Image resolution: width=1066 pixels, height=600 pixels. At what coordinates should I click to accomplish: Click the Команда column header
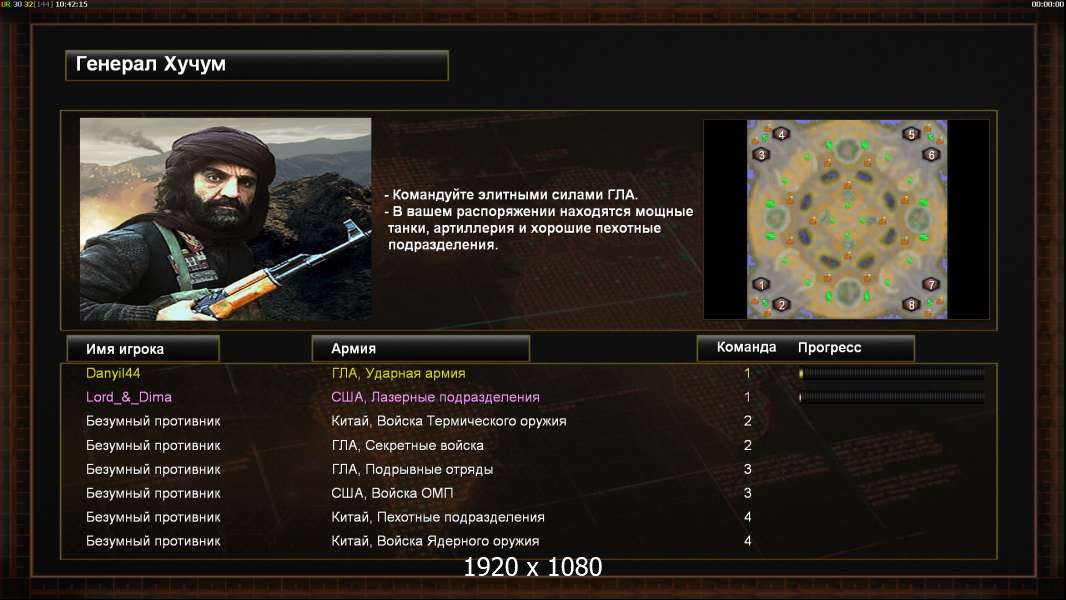[746, 347]
